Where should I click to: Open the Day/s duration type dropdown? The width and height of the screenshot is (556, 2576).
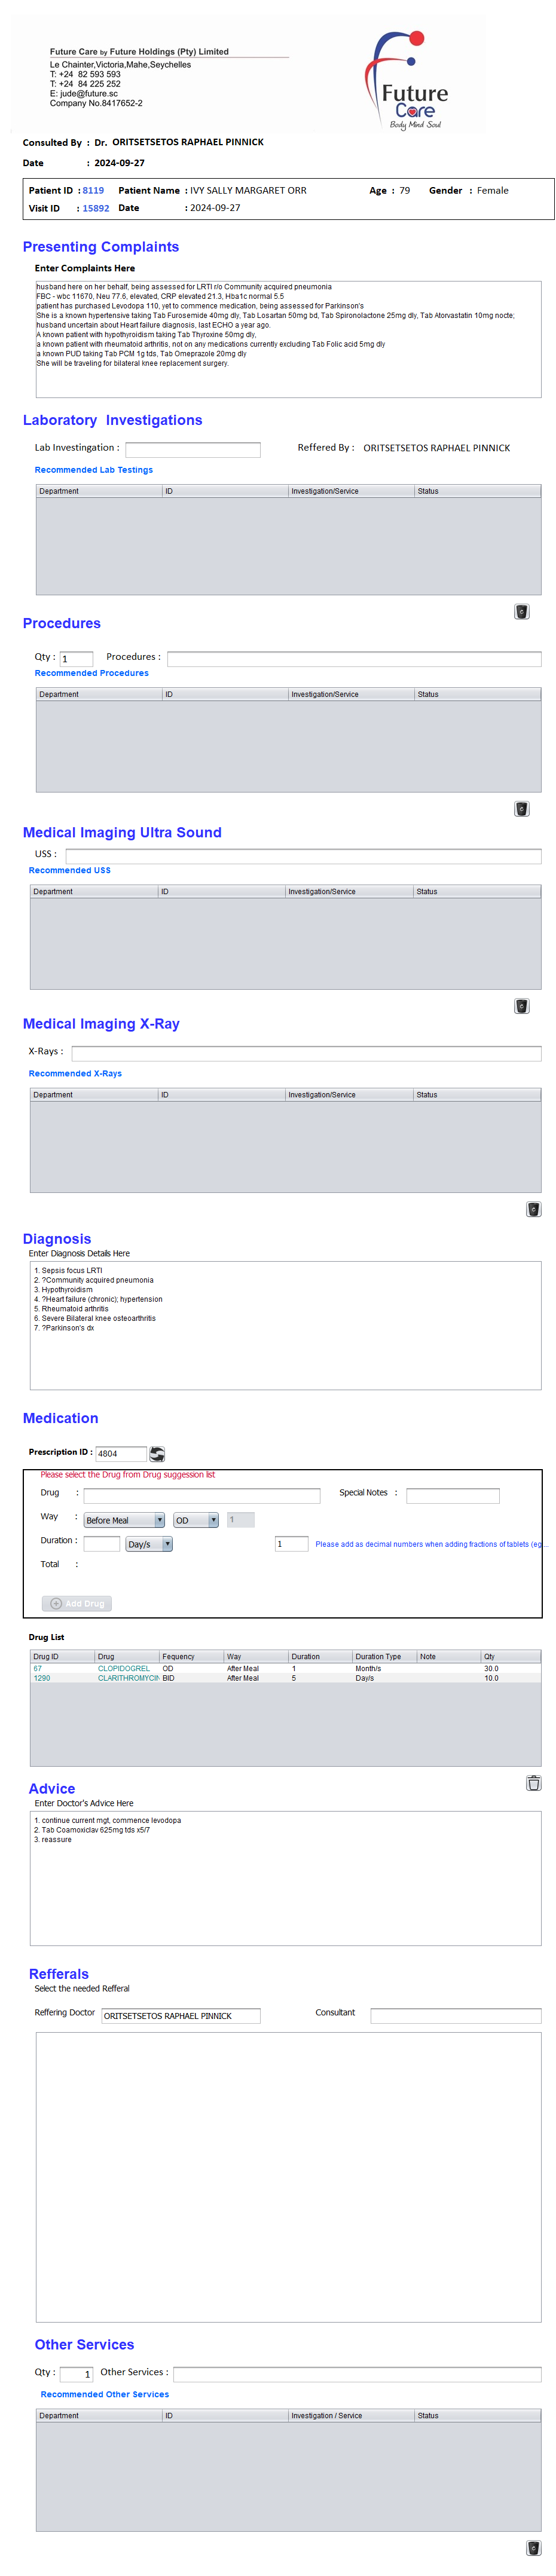click(148, 1544)
